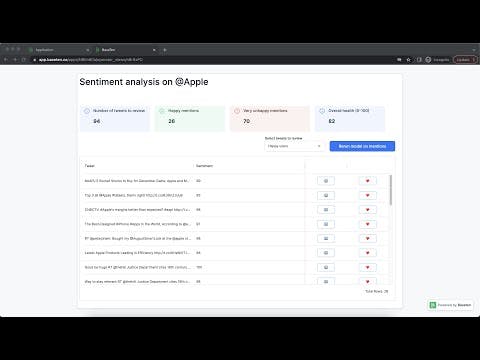
Task: Click the sentiment value 100
Action: click(199, 267)
